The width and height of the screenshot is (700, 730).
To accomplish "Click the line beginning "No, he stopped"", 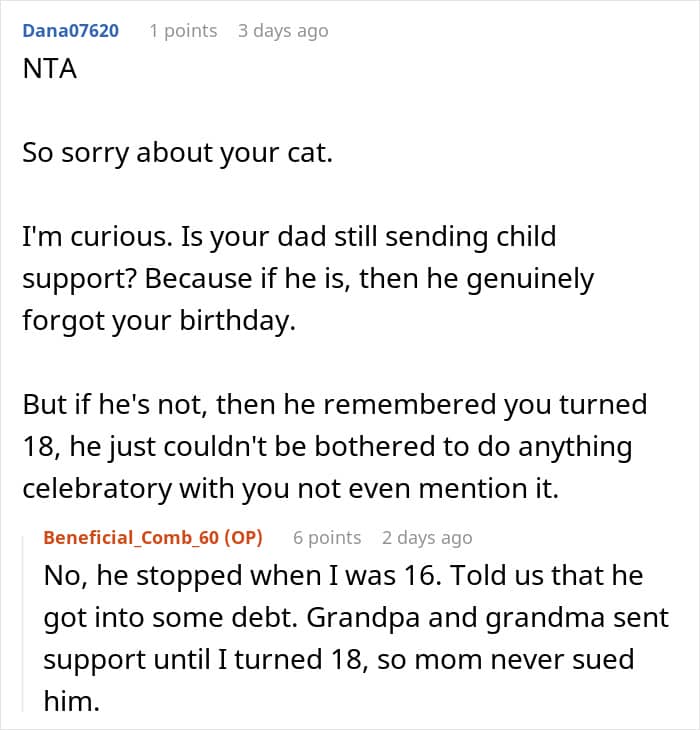I will pyautogui.click(x=343, y=575).
